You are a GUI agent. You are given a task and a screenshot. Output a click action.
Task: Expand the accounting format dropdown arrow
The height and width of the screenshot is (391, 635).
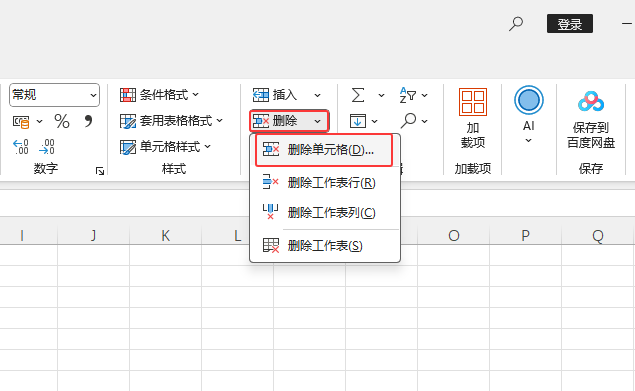coord(39,121)
